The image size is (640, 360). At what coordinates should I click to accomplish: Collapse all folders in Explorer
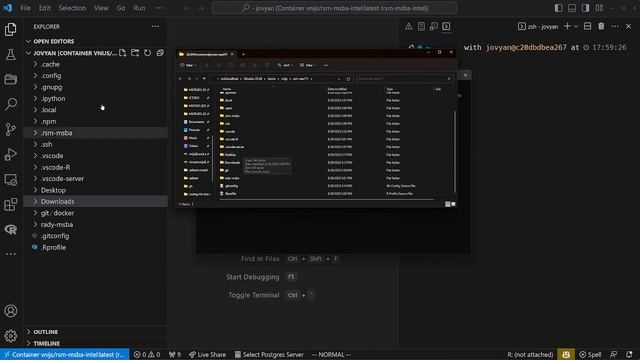tap(160, 53)
